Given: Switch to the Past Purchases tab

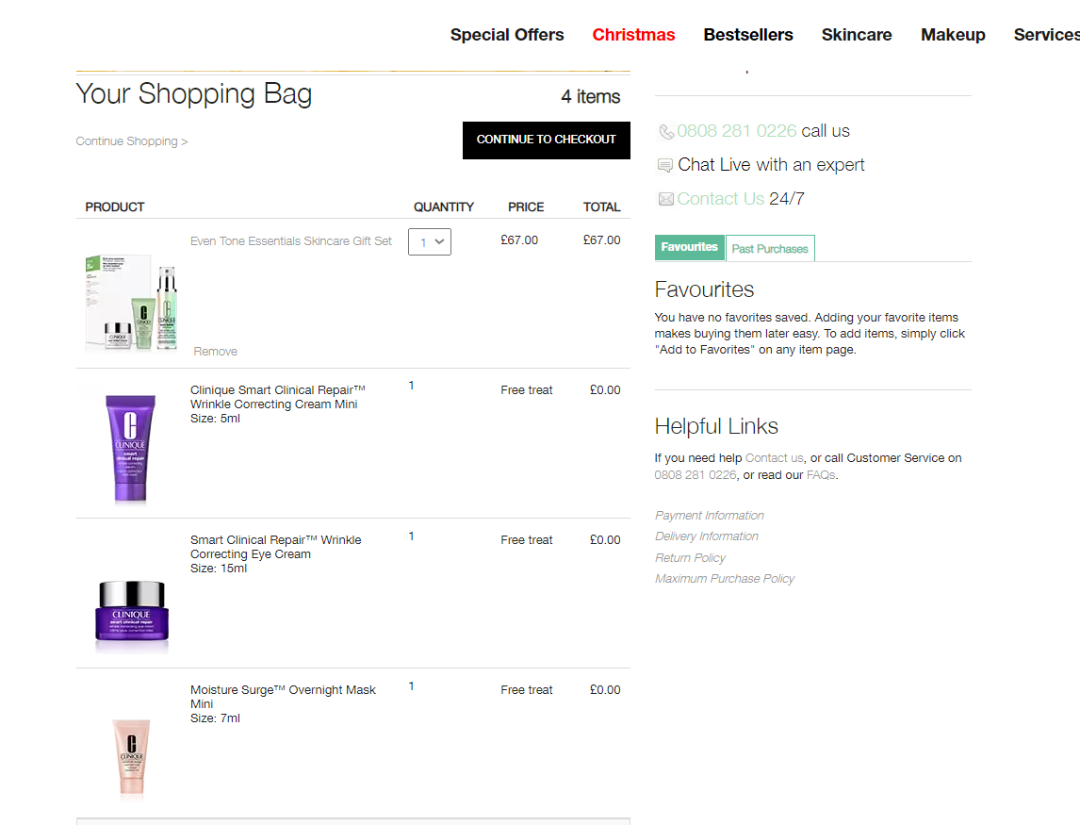Looking at the screenshot, I should (x=769, y=249).
